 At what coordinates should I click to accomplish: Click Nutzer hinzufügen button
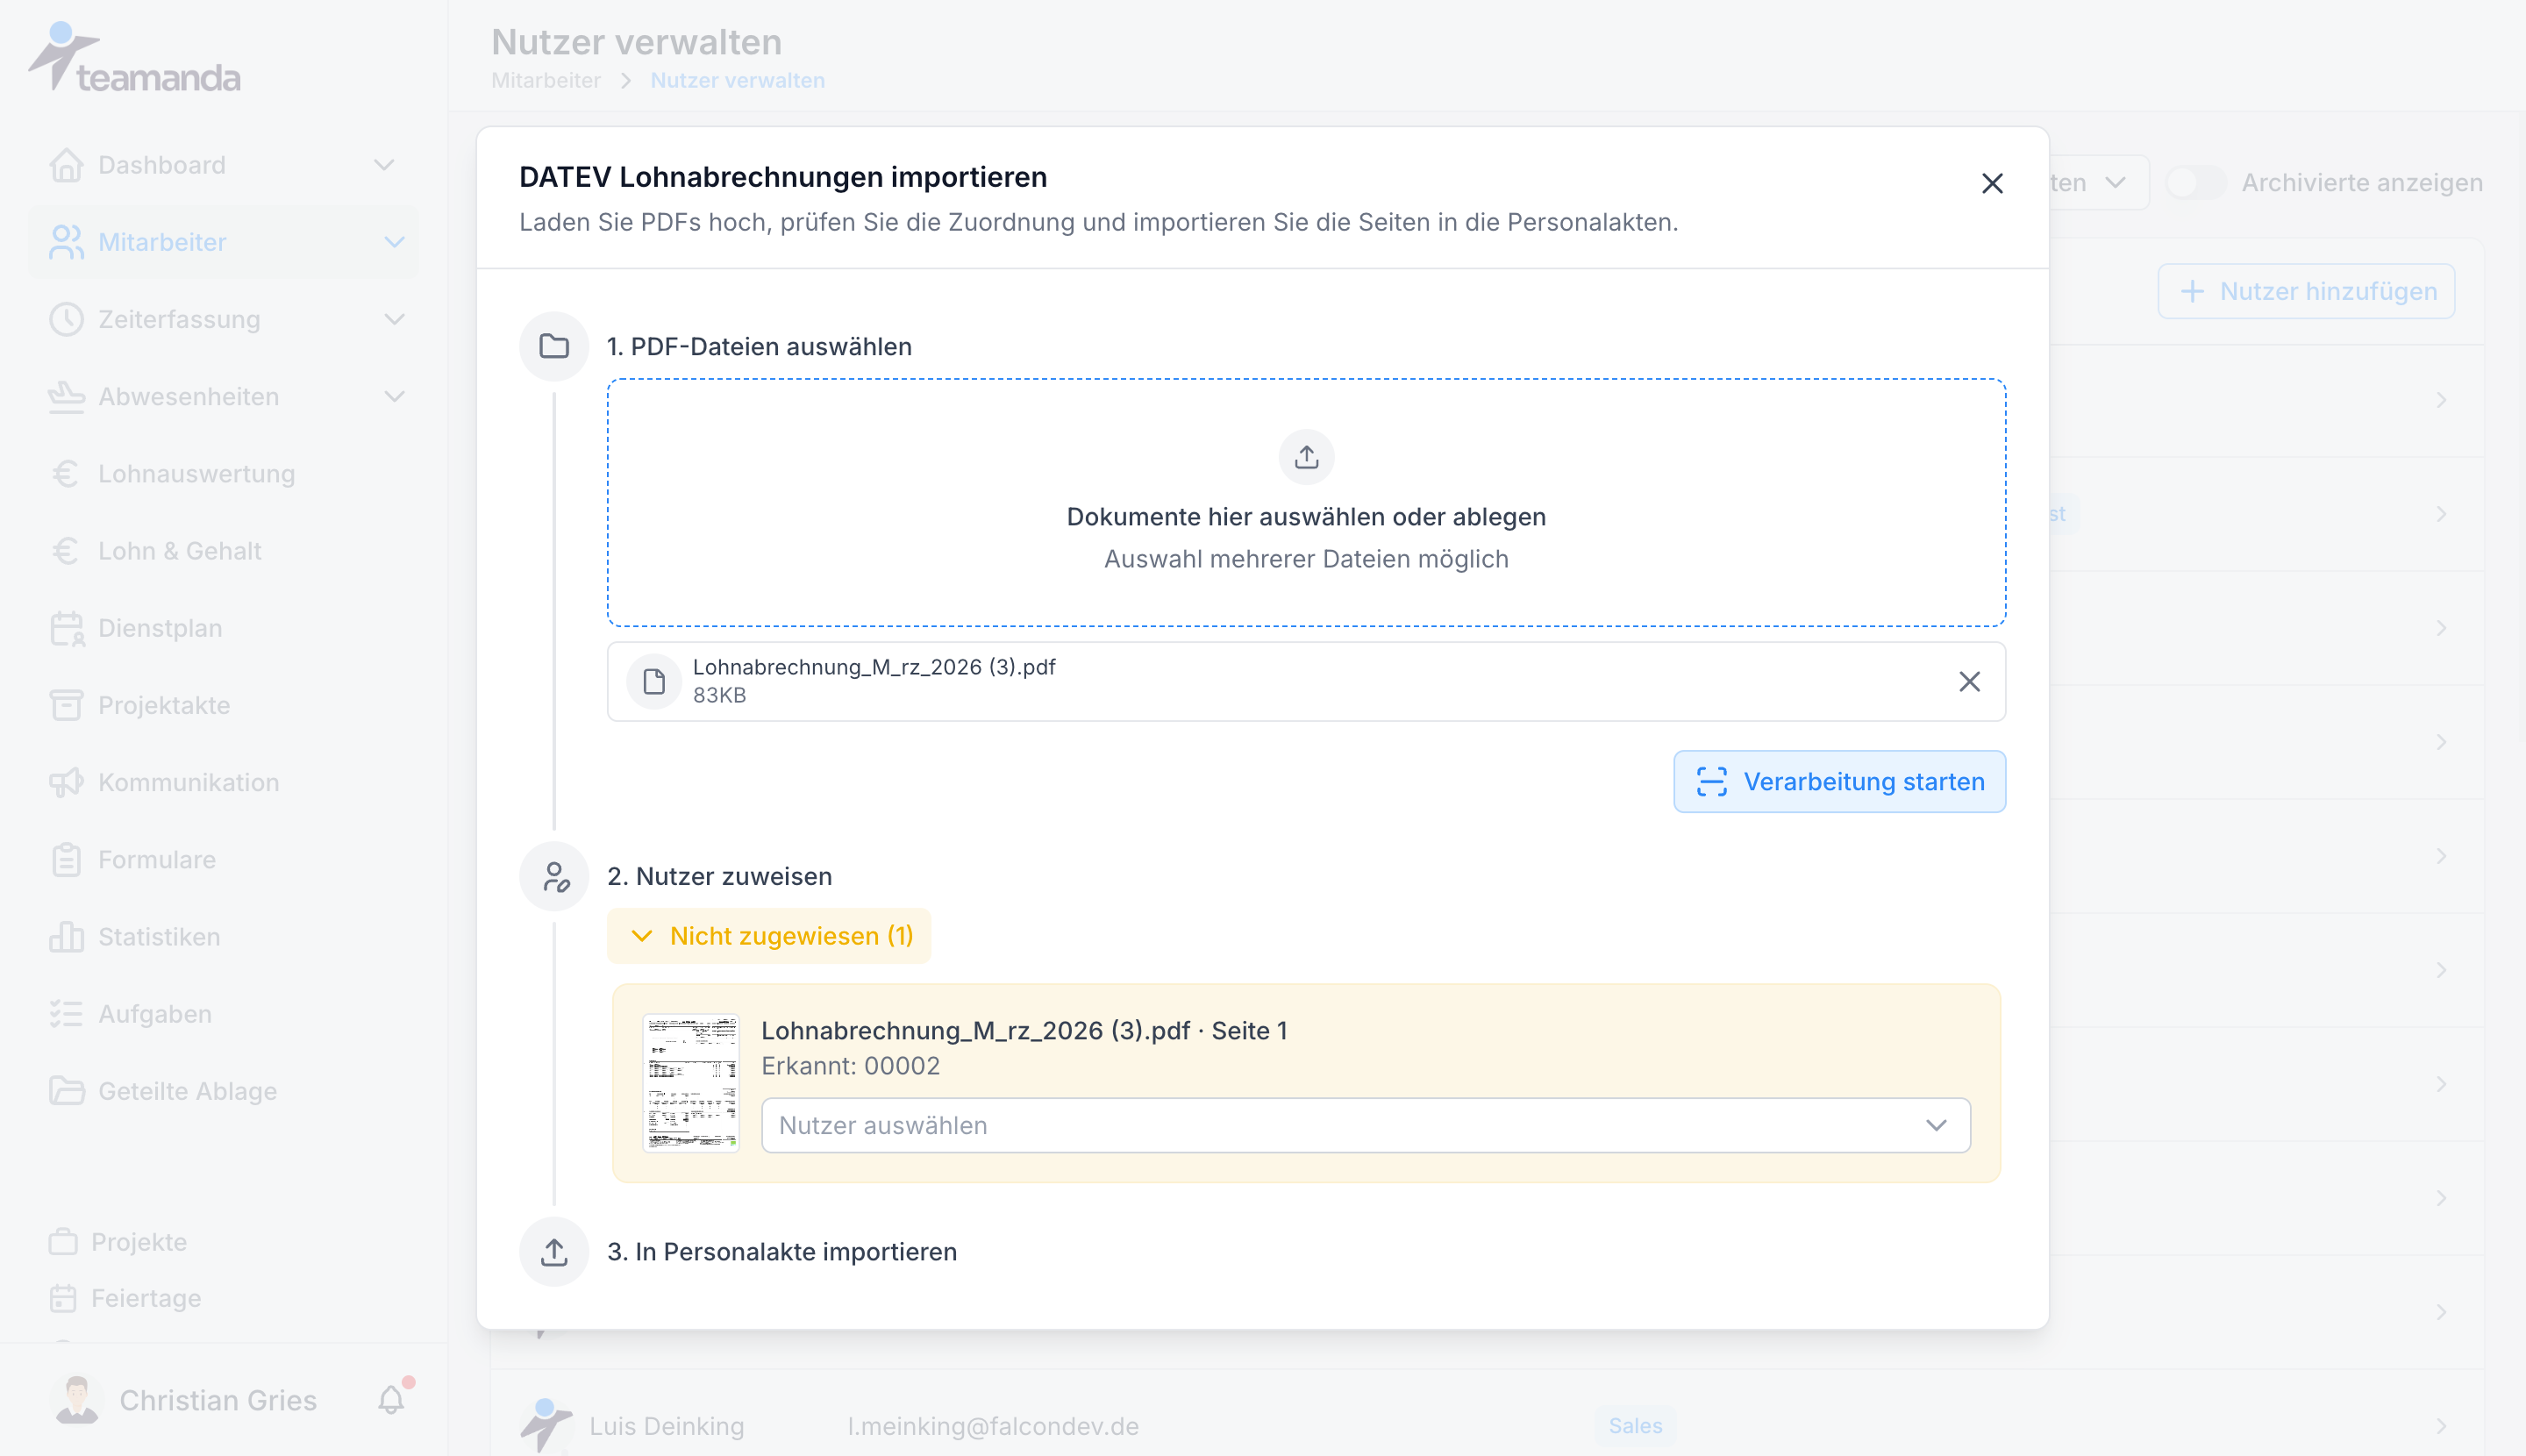(x=2306, y=291)
